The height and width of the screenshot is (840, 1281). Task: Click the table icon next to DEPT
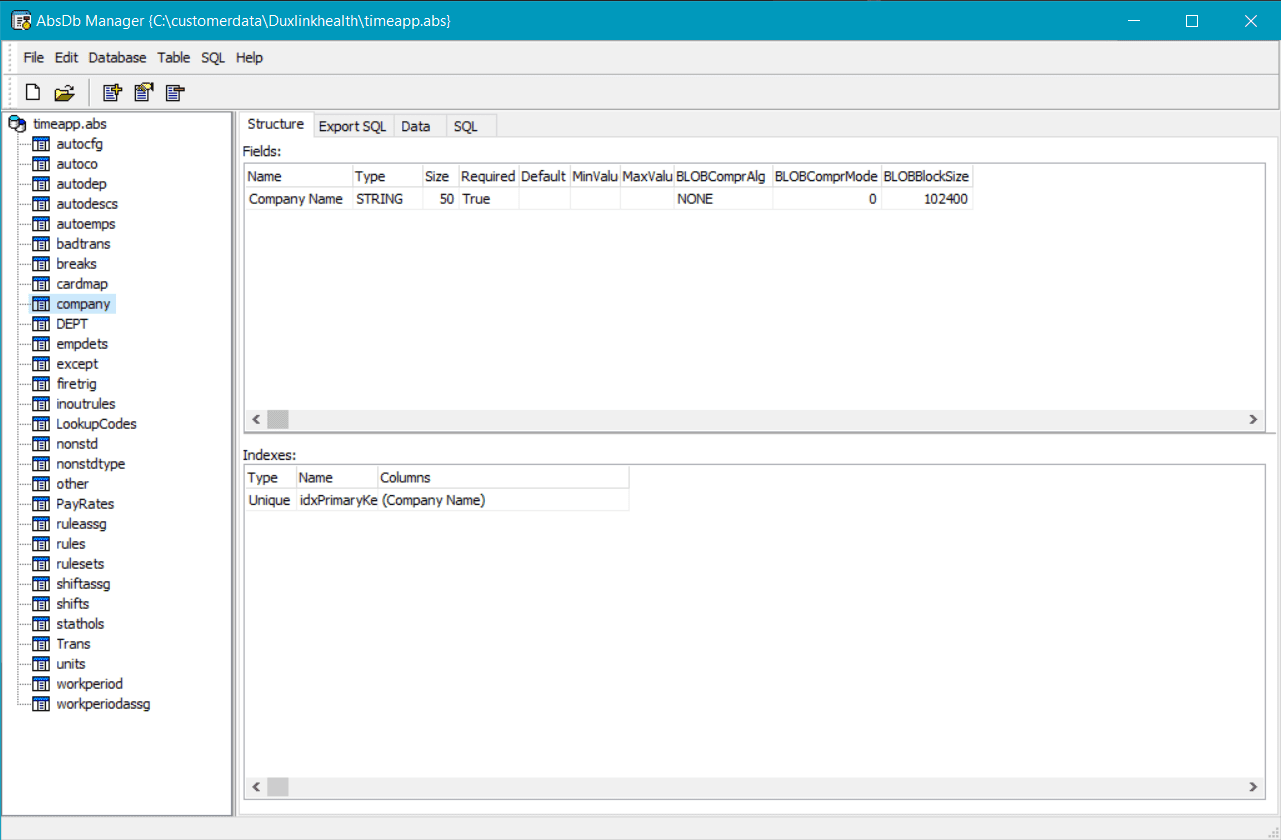(41, 324)
